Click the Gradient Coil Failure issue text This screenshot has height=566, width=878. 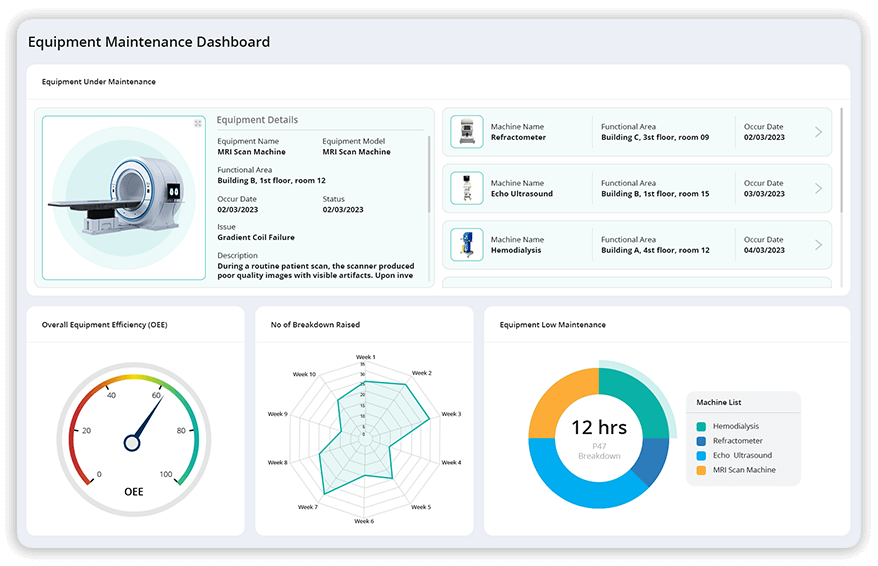pos(256,238)
